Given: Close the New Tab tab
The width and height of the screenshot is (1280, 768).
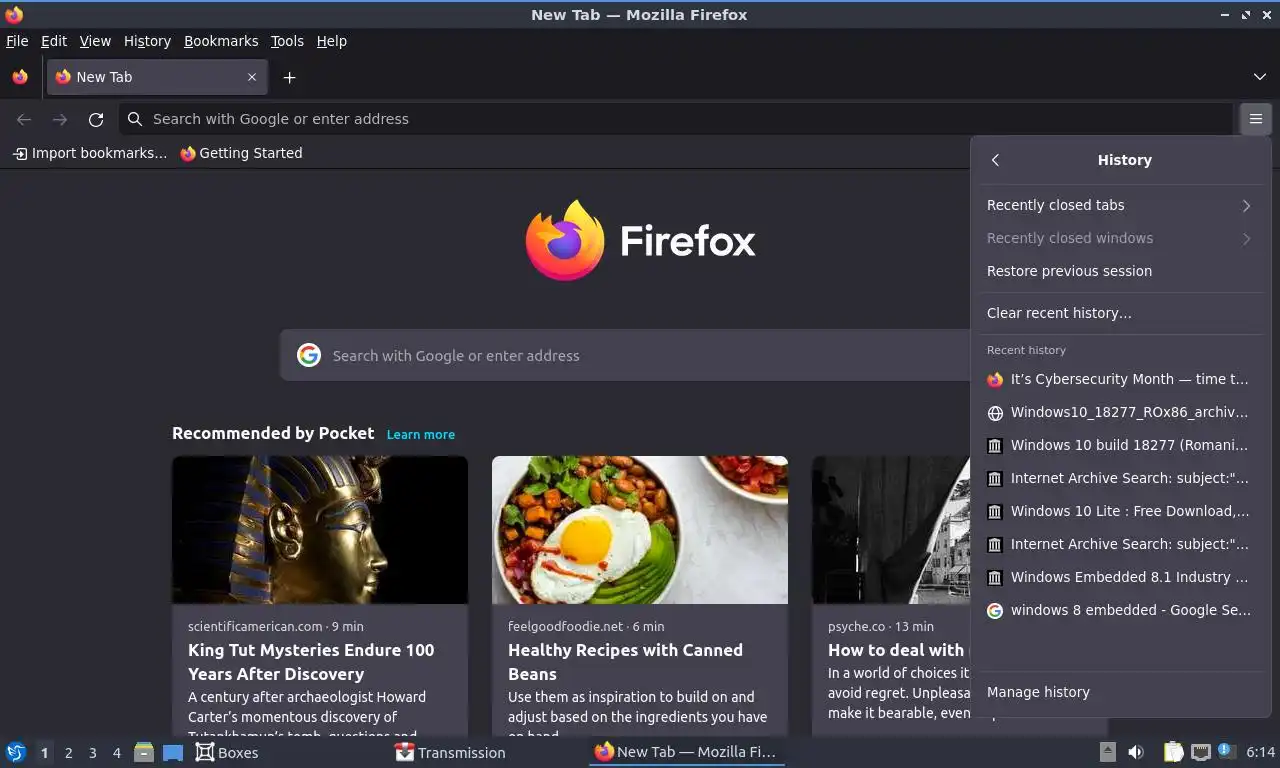Looking at the screenshot, I should (x=252, y=77).
